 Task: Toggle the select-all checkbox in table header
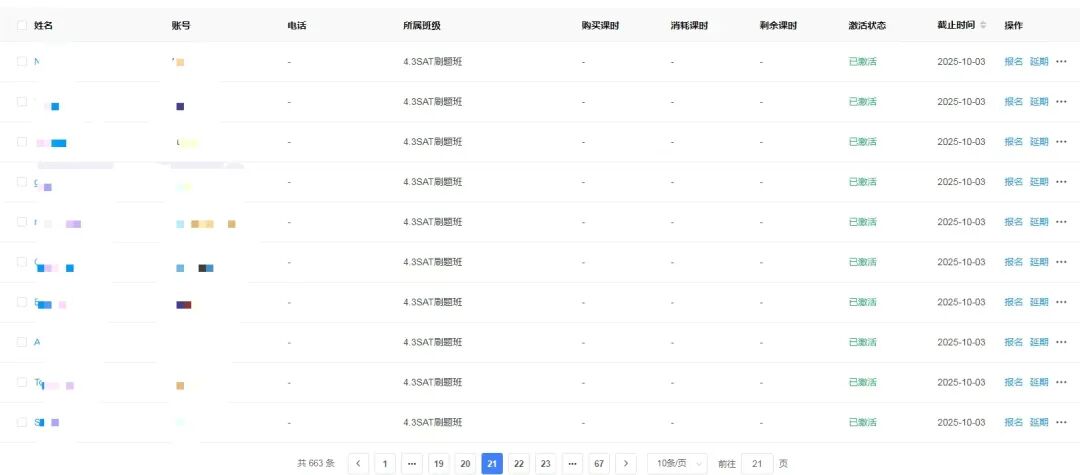pyautogui.click(x=22, y=25)
